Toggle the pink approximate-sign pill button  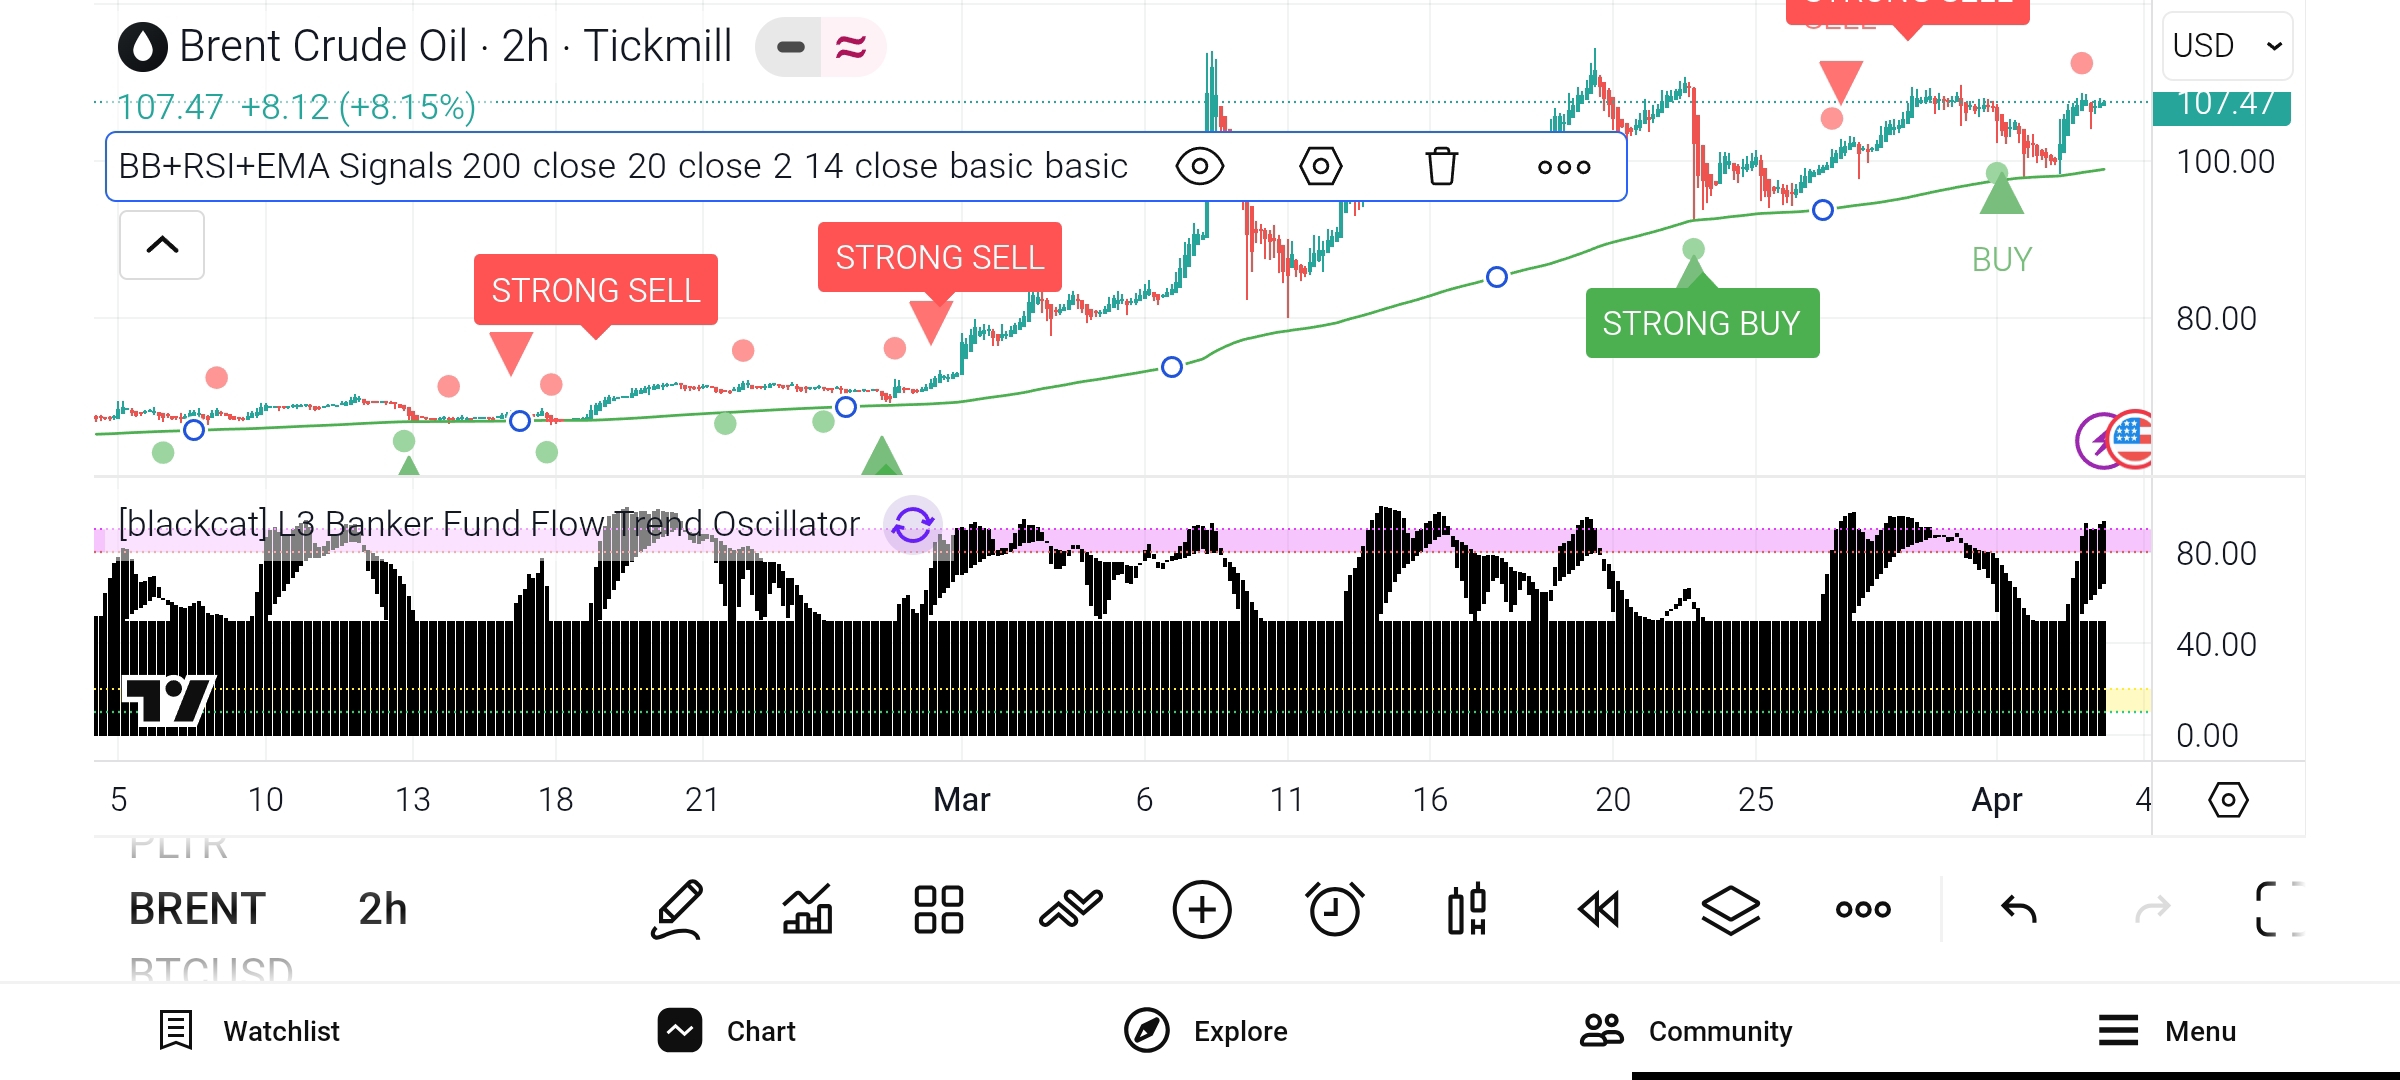(x=852, y=47)
